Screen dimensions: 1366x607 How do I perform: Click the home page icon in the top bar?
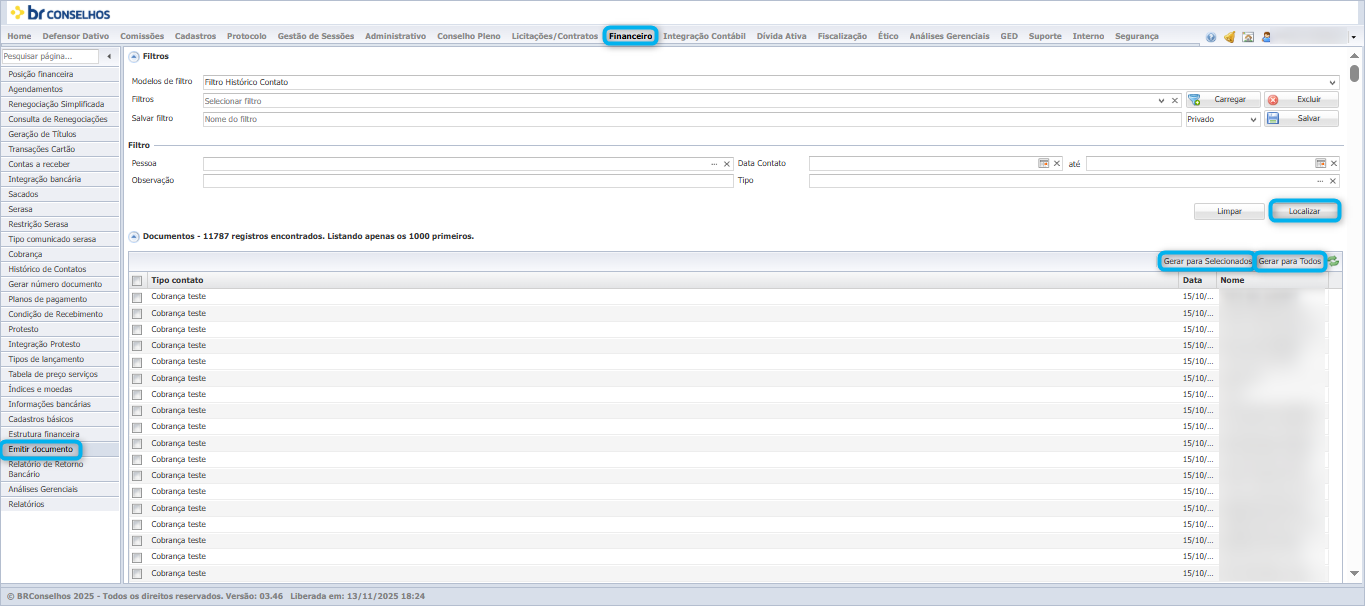click(1248, 37)
